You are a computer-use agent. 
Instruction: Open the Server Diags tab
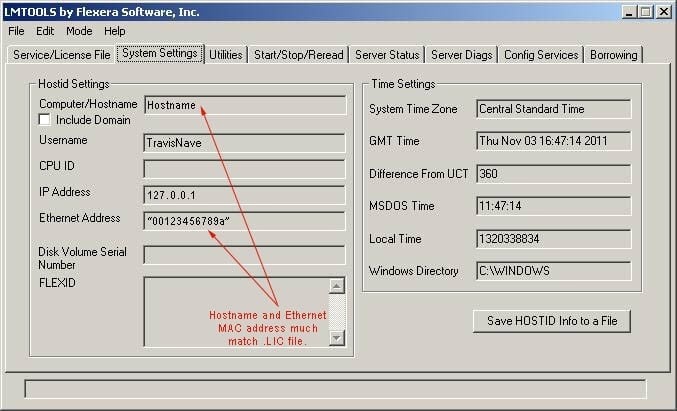pos(462,55)
